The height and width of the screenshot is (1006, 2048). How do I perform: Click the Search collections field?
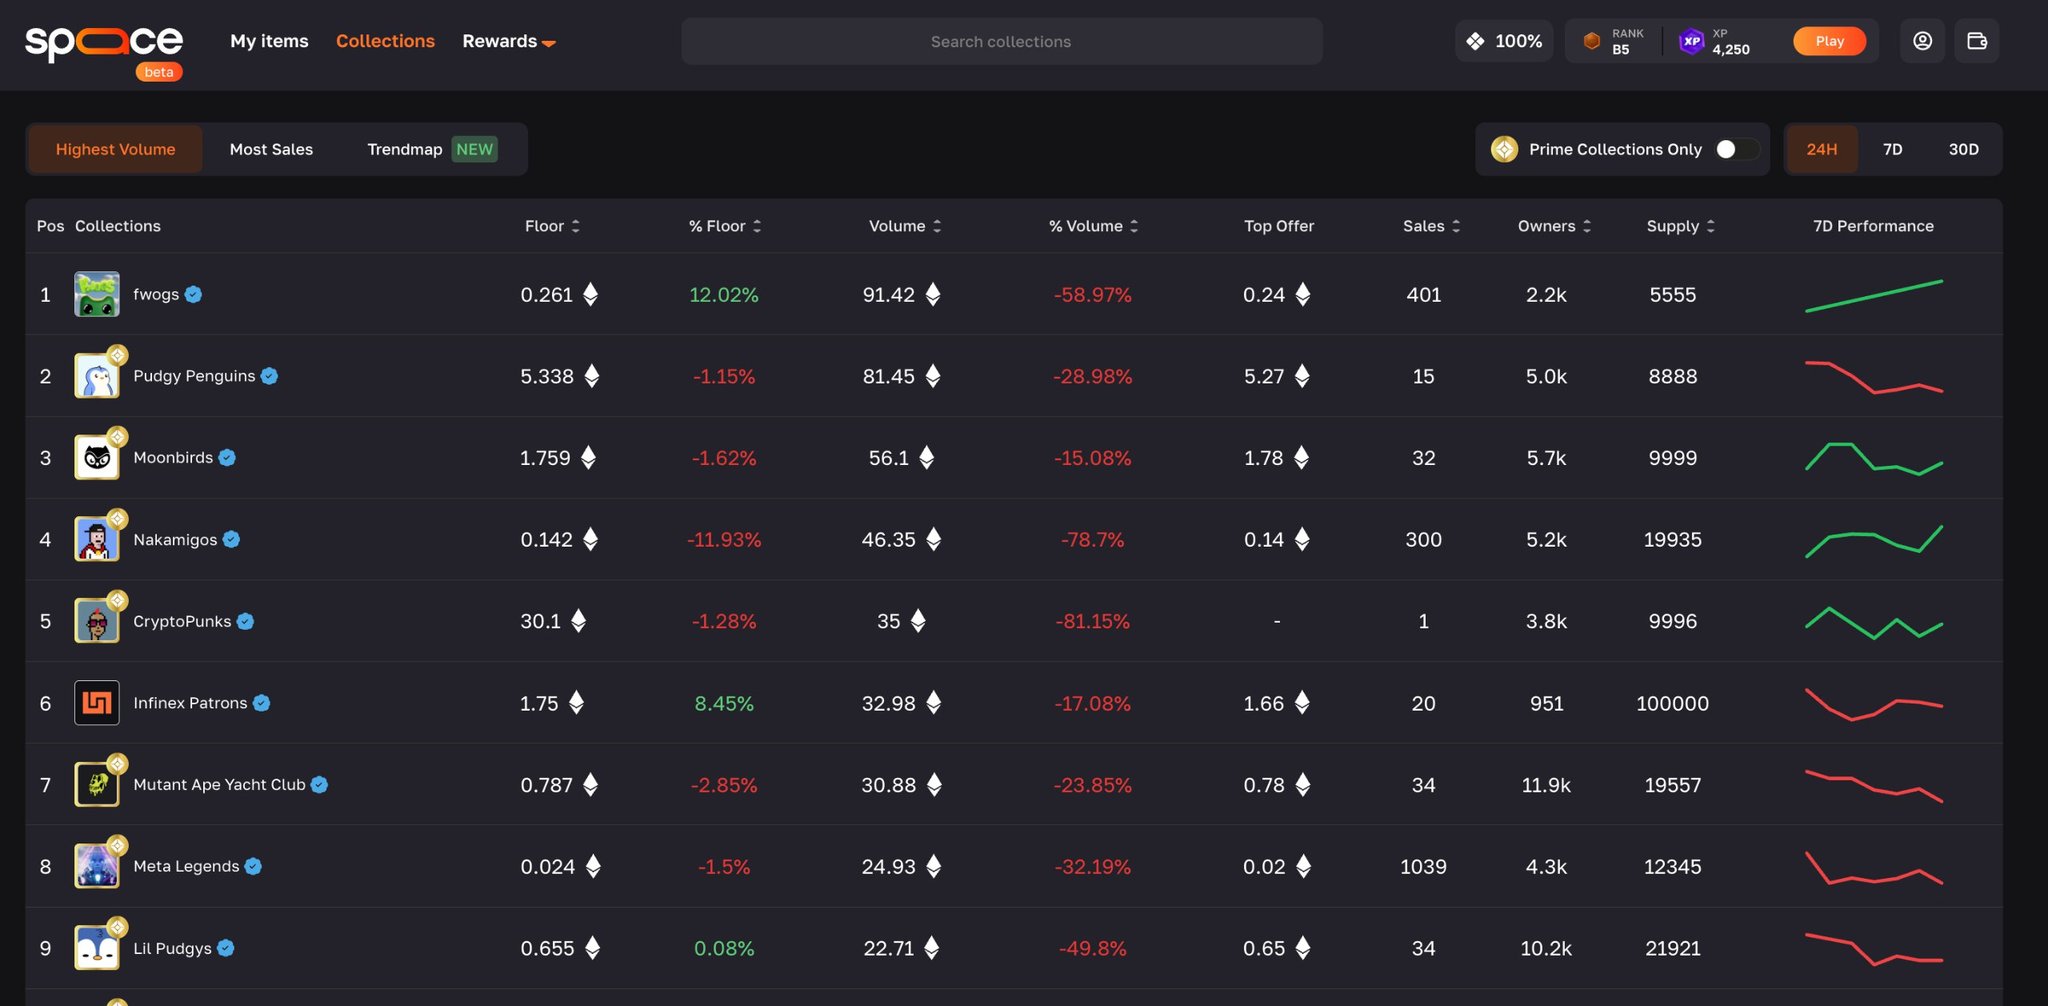1001,41
